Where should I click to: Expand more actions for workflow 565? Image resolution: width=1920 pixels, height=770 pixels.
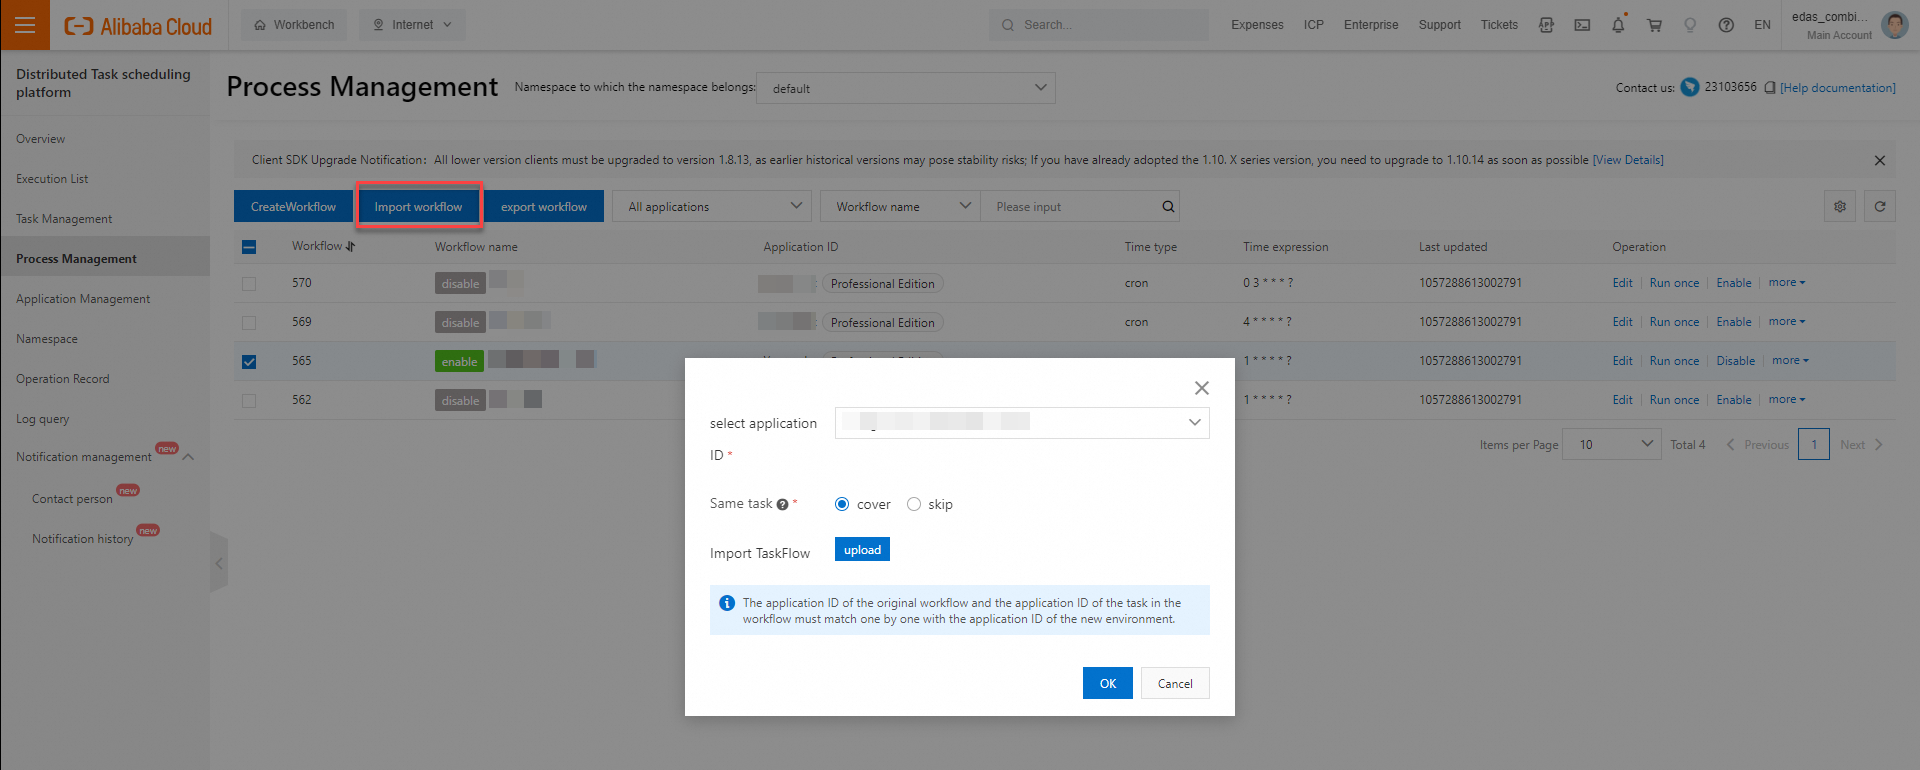(1790, 361)
